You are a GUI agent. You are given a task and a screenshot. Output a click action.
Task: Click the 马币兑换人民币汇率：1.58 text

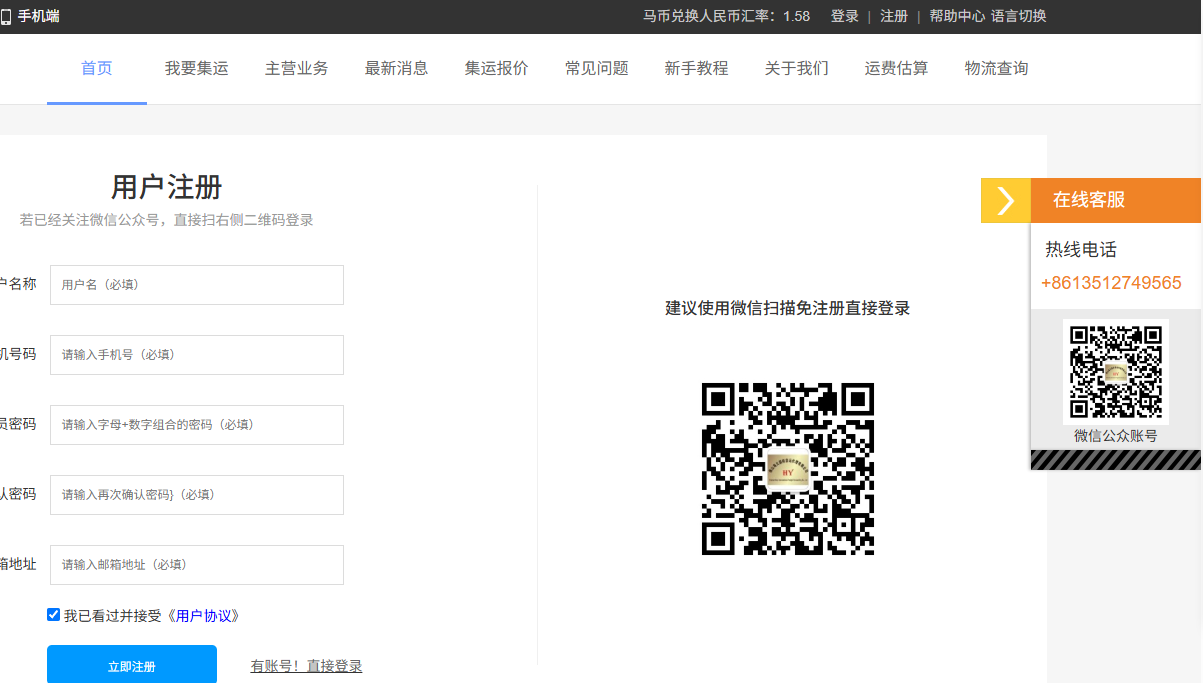(726, 16)
